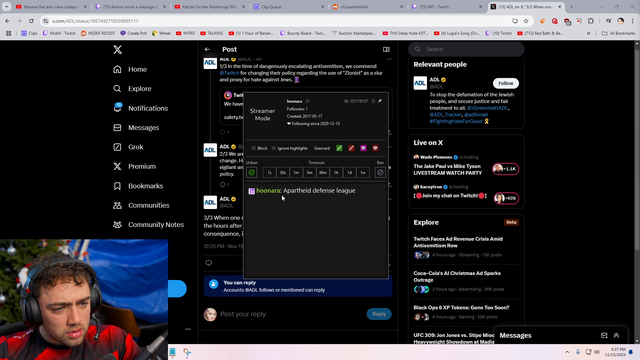Pin the usercard window

click(380, 101)
